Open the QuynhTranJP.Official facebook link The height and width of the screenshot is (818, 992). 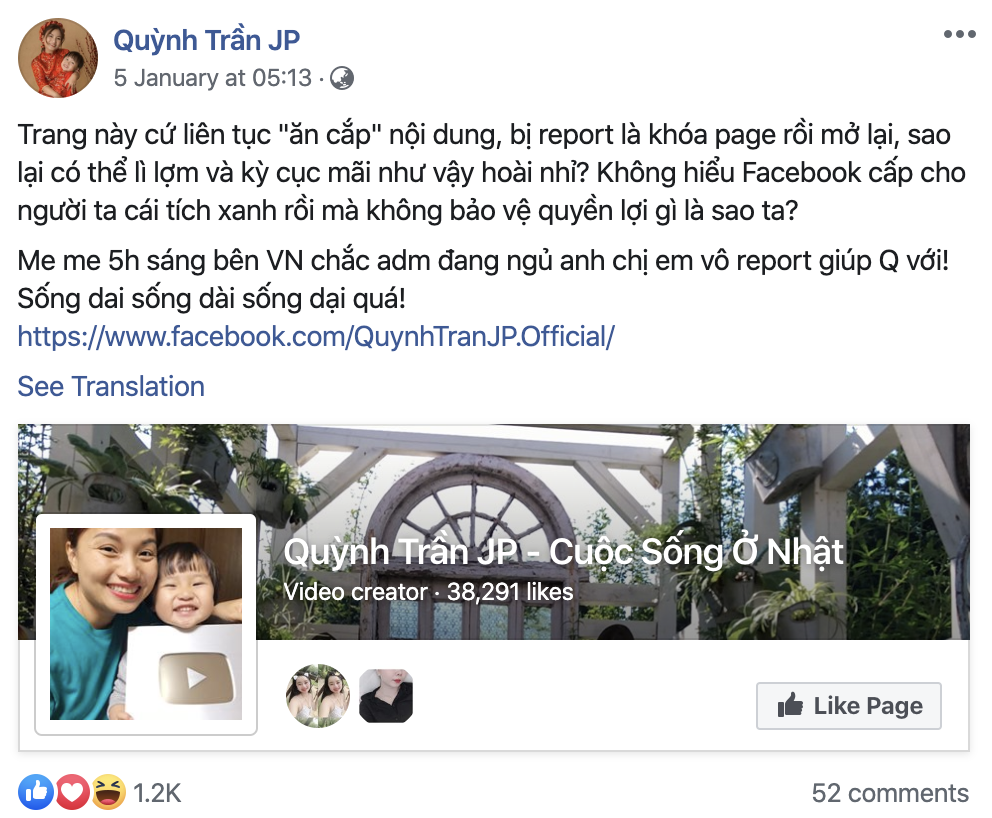tap(316, 337)
